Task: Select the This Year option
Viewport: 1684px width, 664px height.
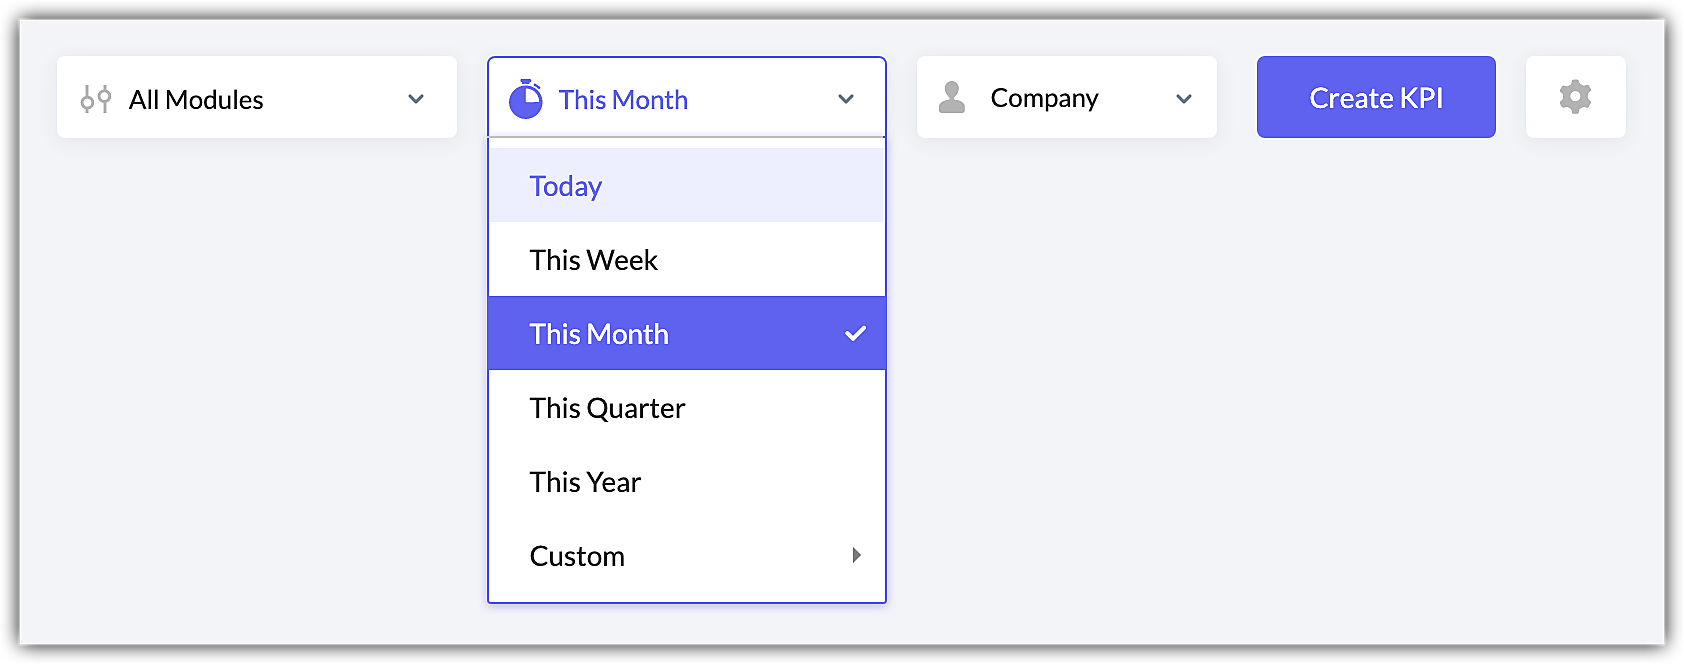Action: [585, 482]
